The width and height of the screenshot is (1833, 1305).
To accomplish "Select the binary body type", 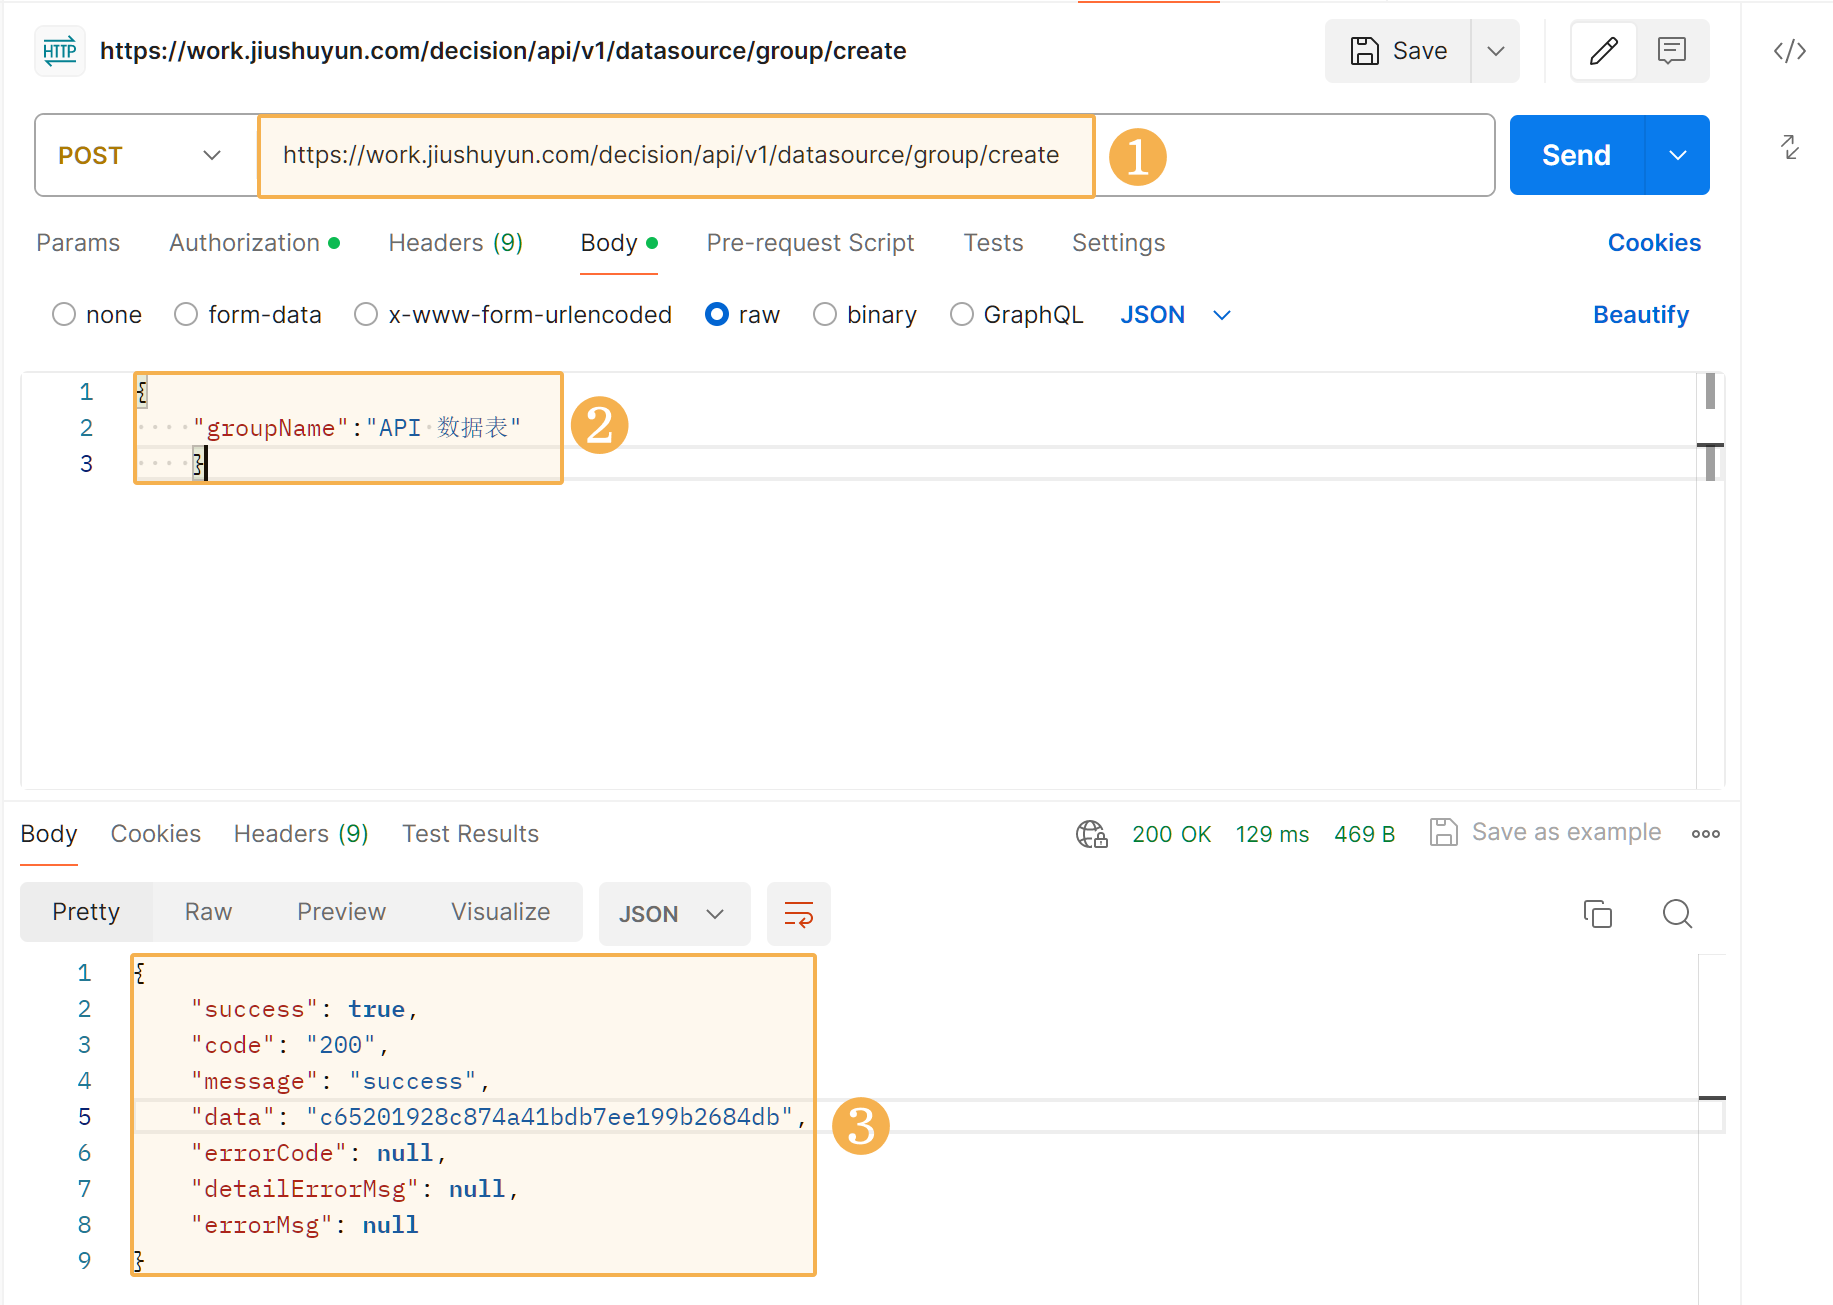I will pos(825,315).
